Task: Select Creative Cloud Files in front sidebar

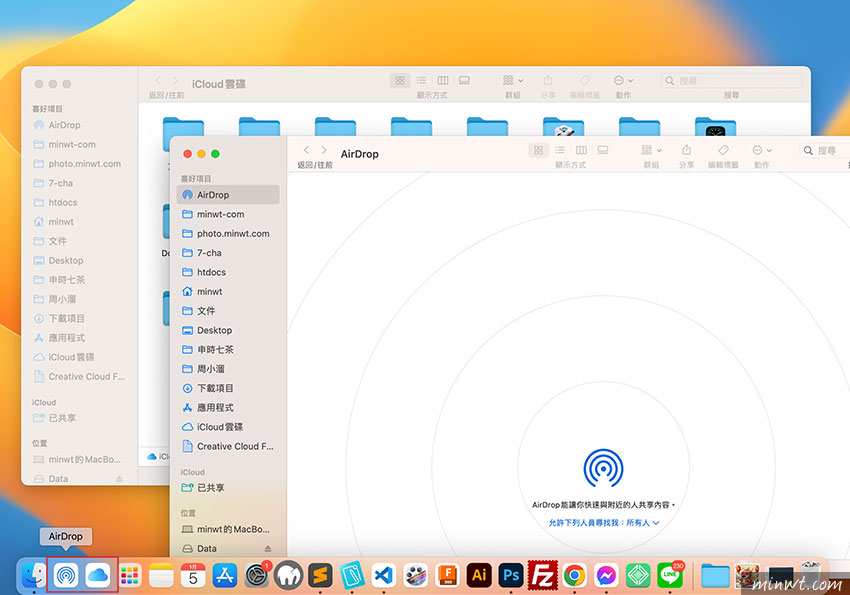Action: tap(228, 447)
